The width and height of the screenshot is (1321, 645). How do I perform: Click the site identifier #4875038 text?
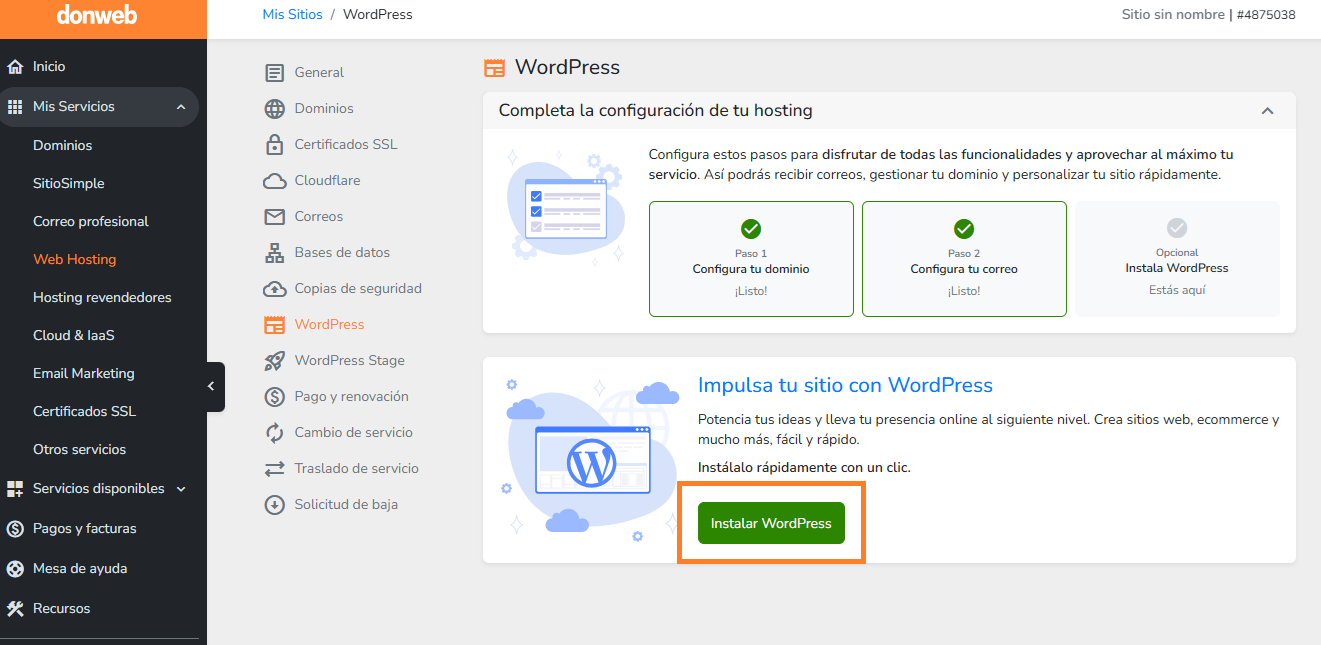click(x=1266, y=15)
